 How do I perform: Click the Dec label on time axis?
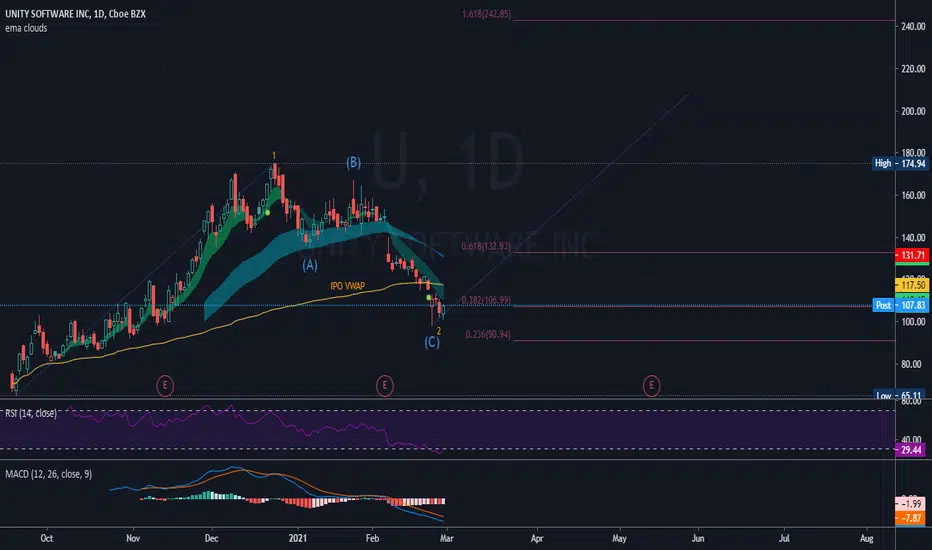[211, 538]
